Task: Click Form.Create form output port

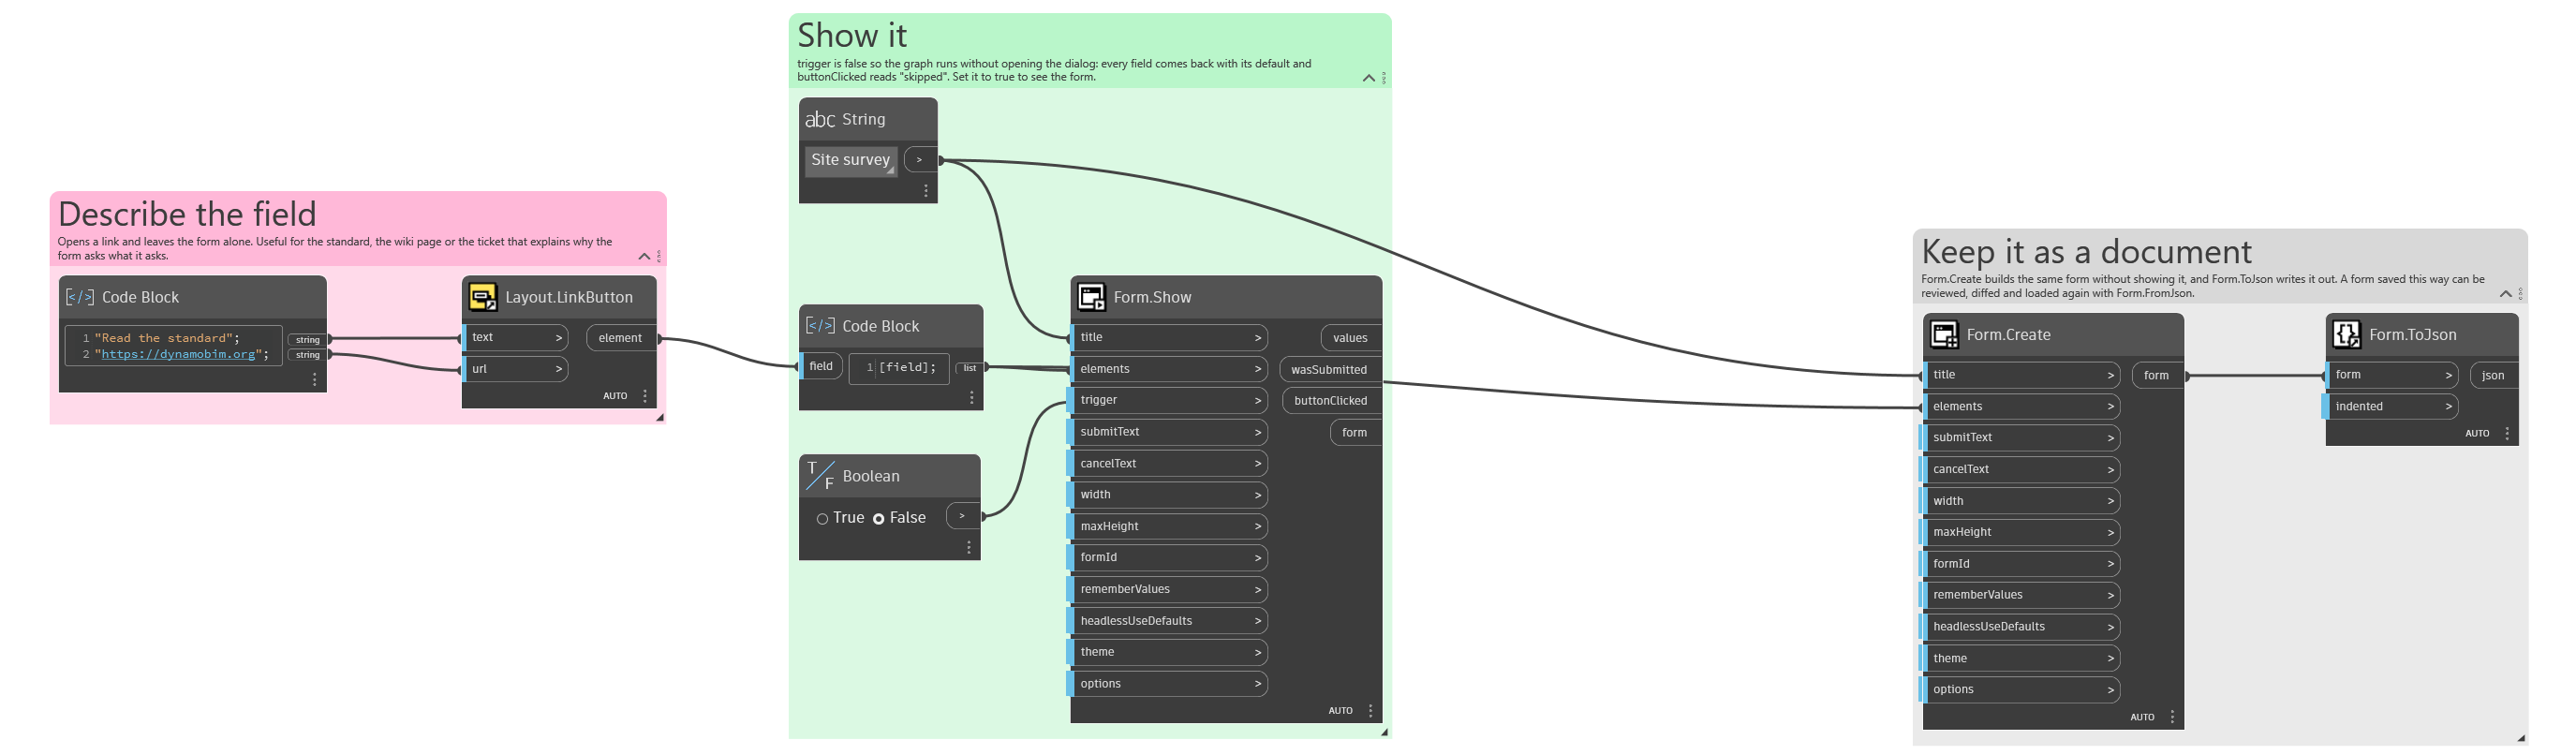Action: (x=2158, y=376)
